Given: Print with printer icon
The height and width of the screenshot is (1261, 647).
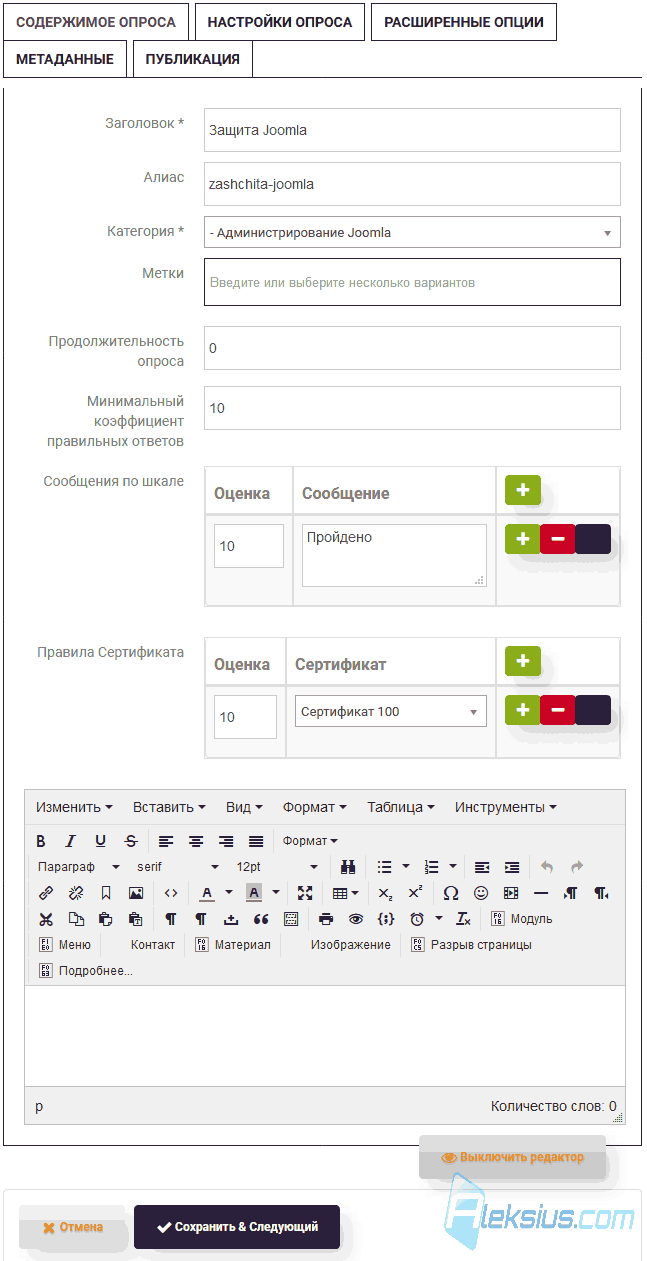Looking at the screenshot, I should pyautogui.click(x=326, y=919).
